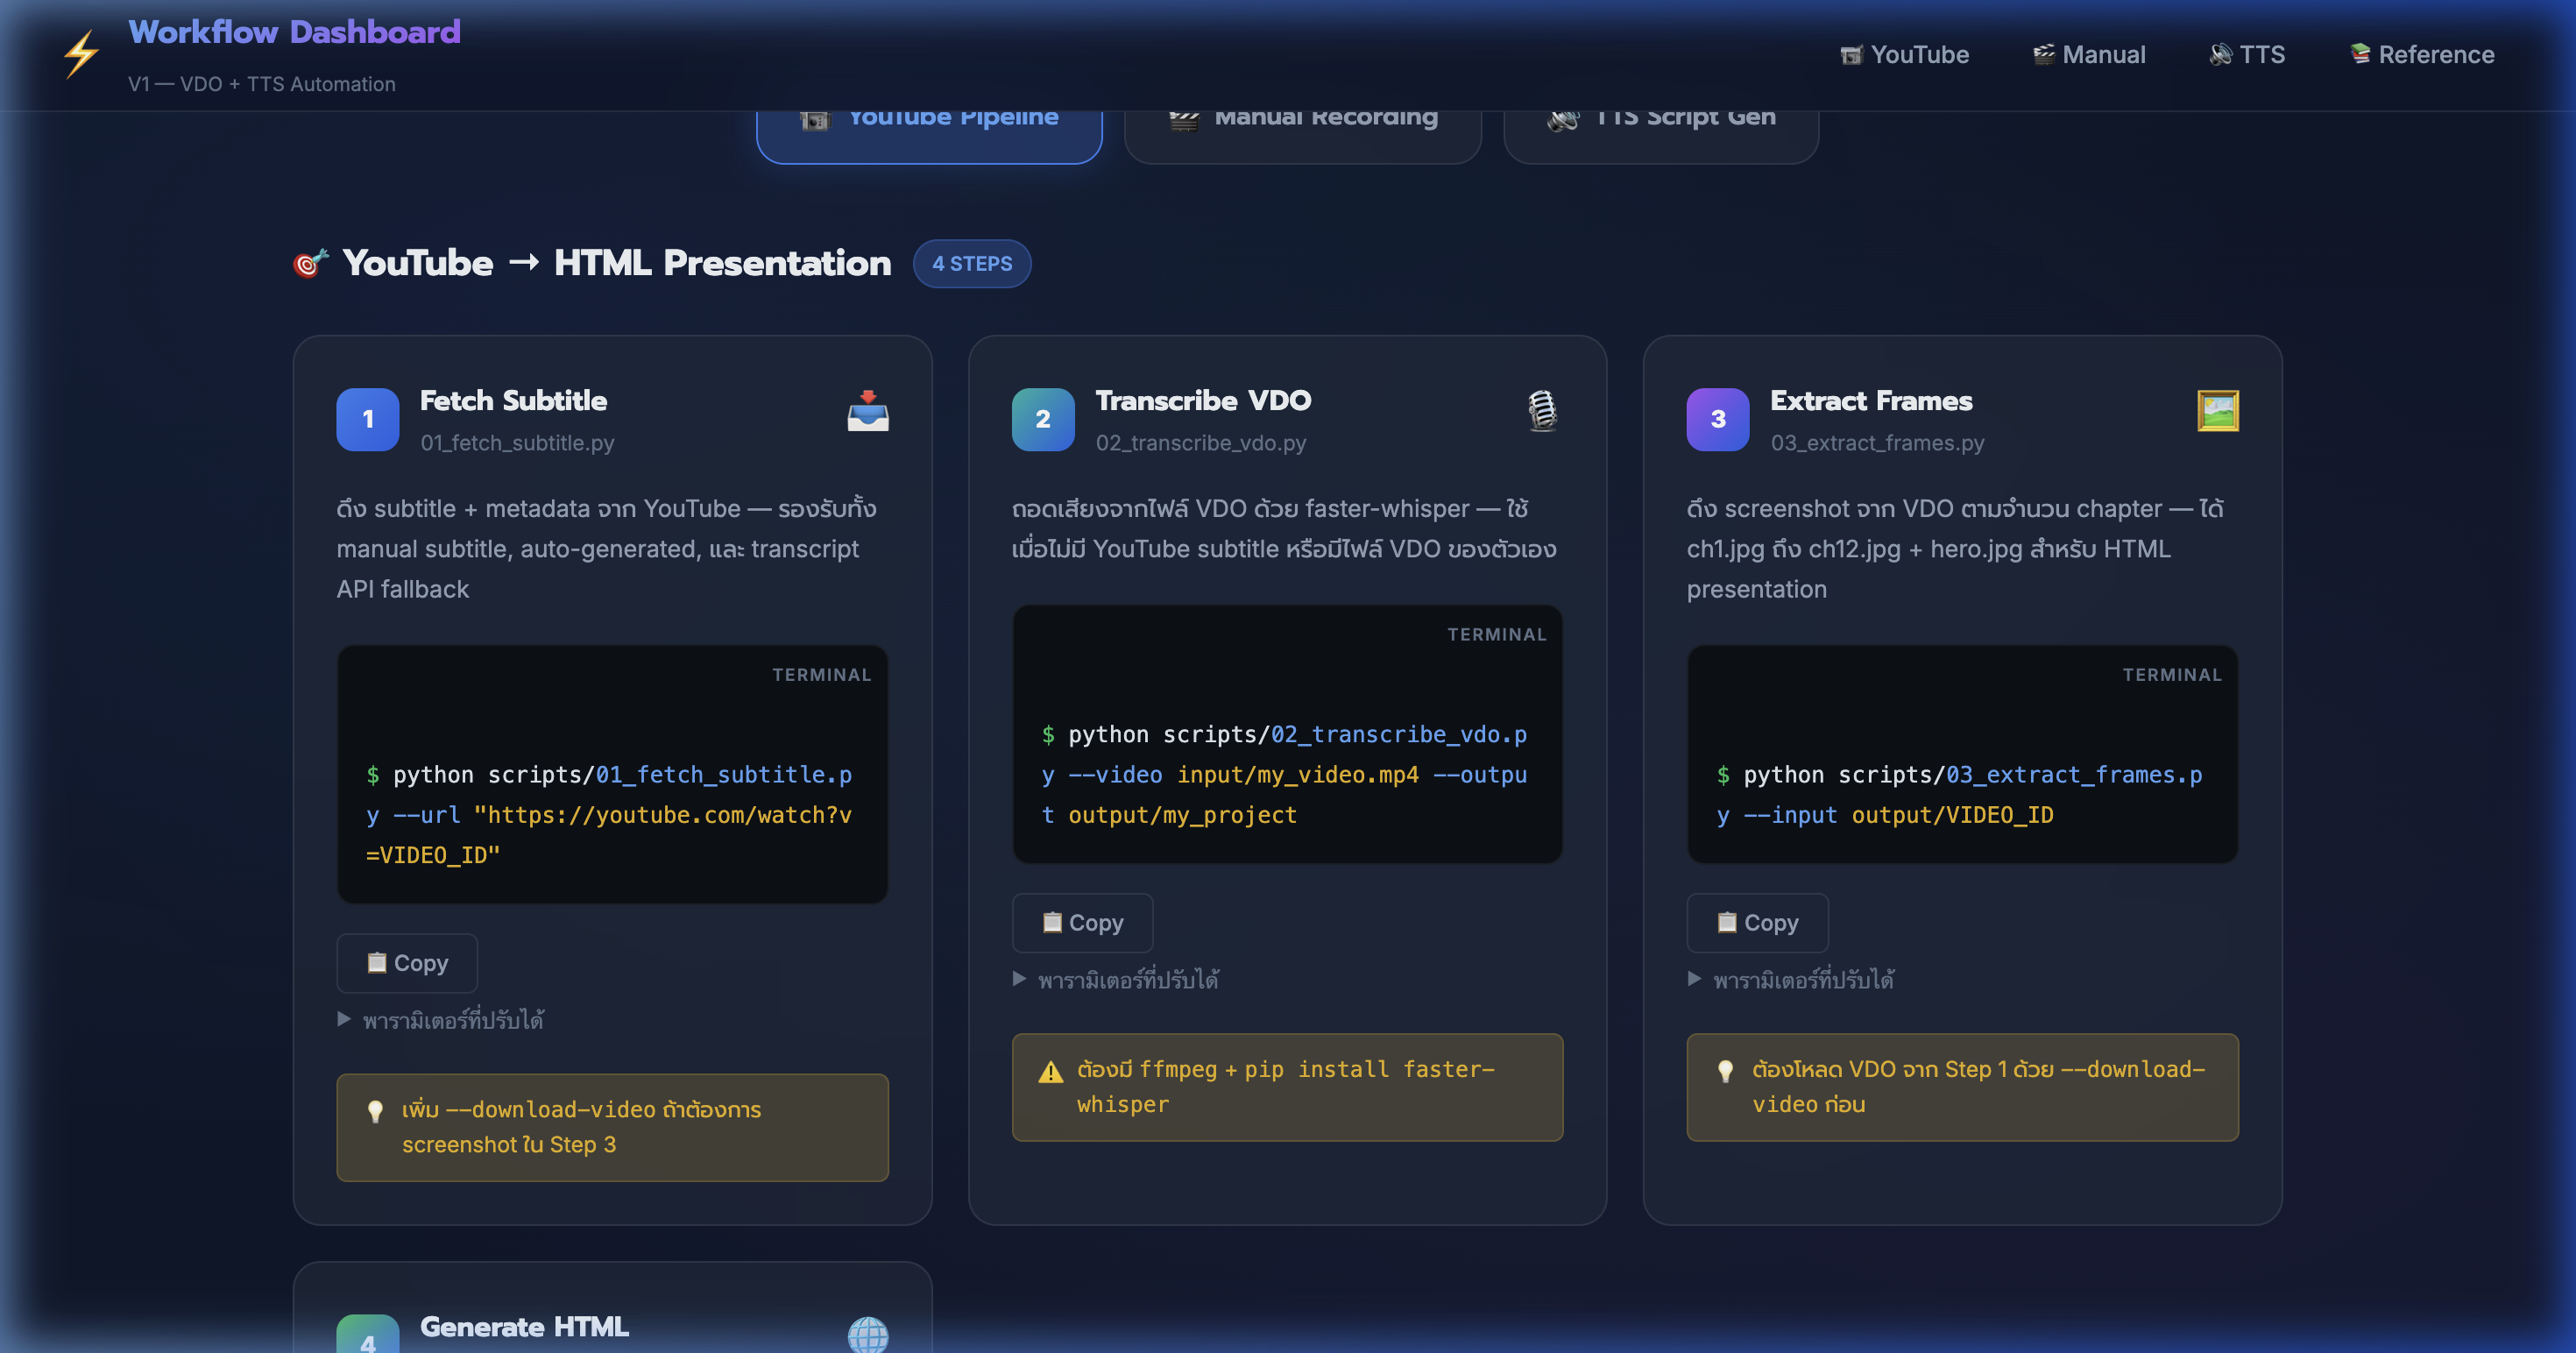Click the lightbulb icon in Extract Frames tip

point(1725,1071)
